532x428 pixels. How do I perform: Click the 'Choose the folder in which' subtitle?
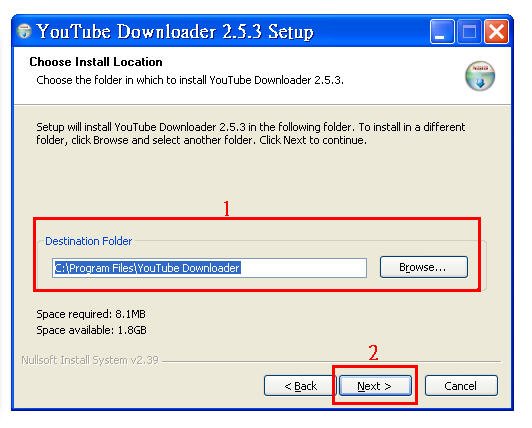coord(190,80)
